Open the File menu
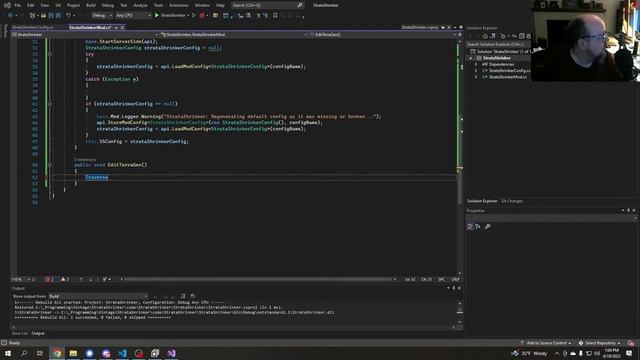The width and height of the screenshot is (640, 360). click(17, 5)
